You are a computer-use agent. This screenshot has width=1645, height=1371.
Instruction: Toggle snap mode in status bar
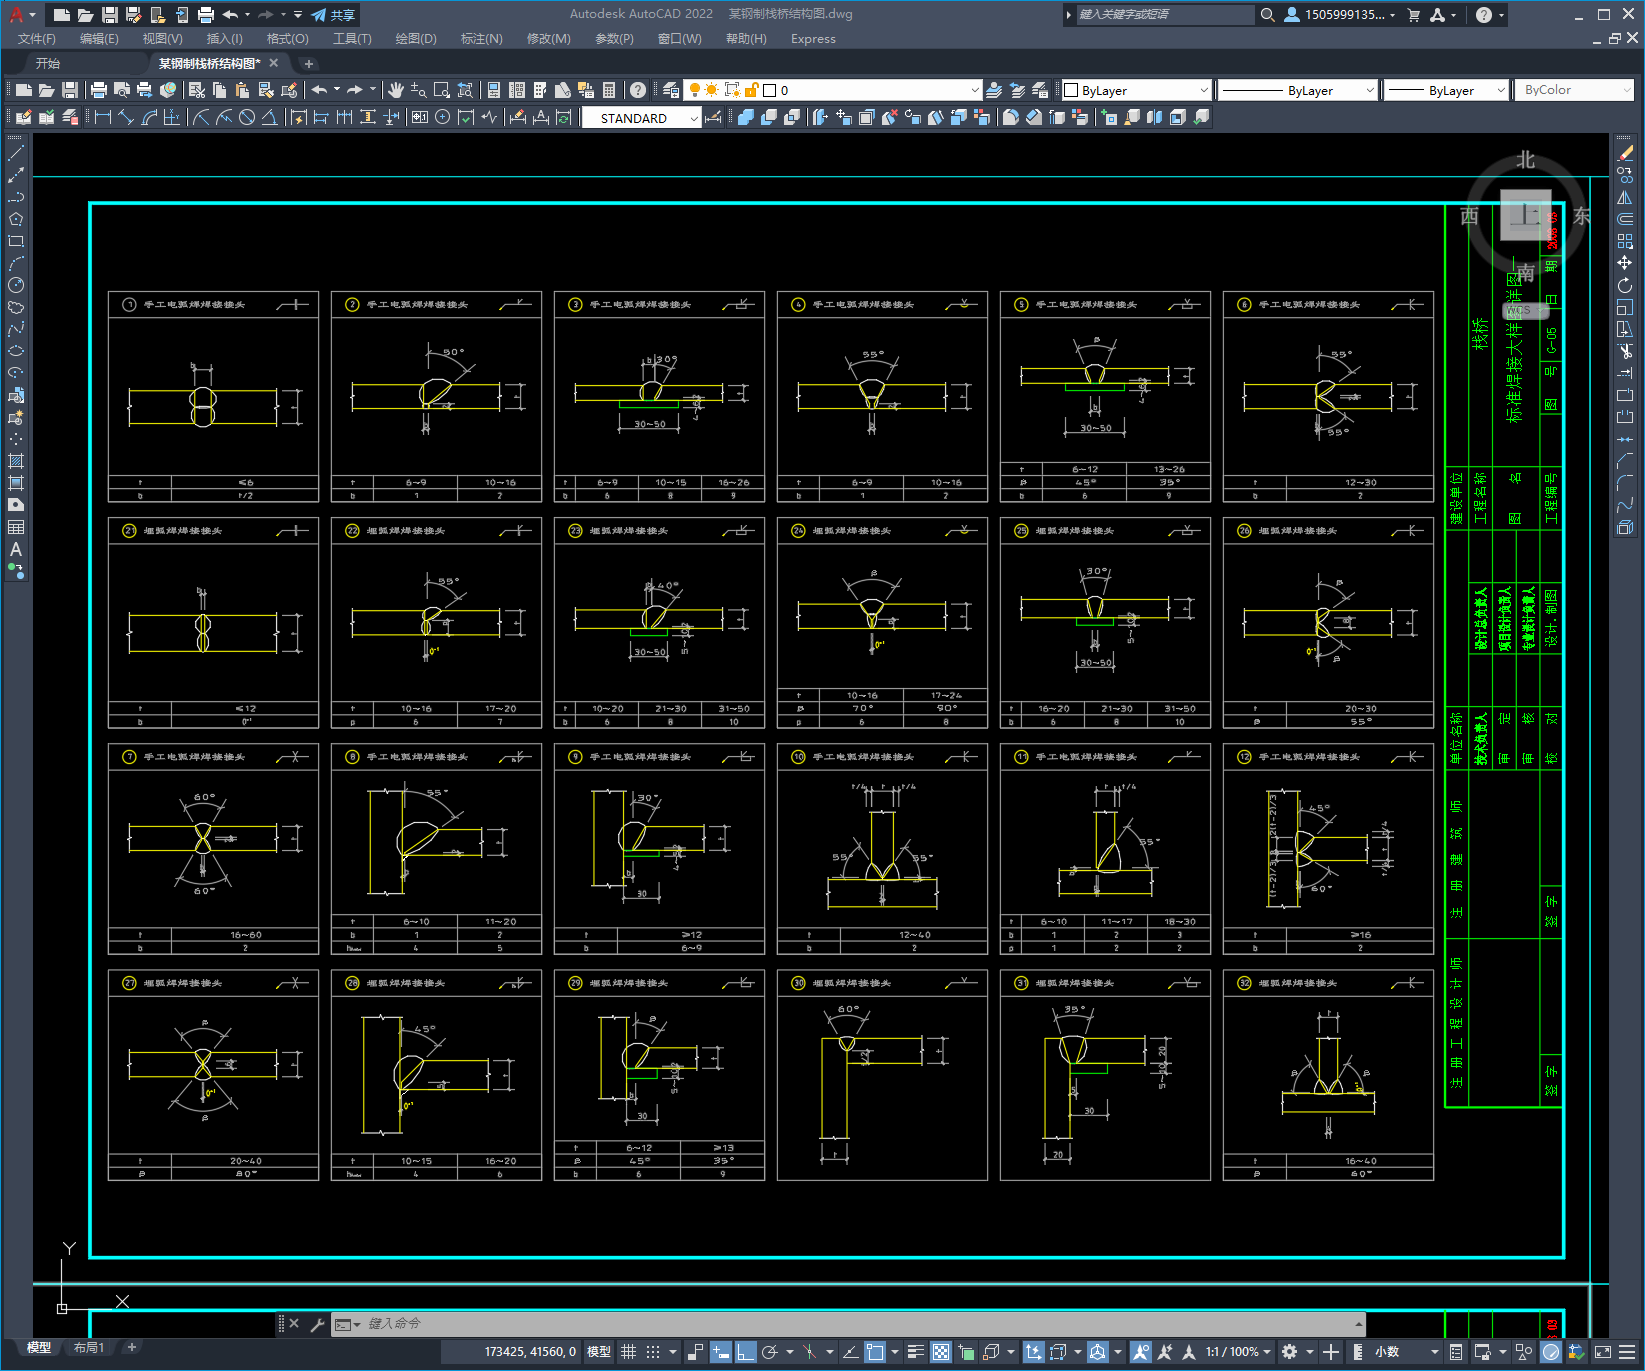[653, 1352]
